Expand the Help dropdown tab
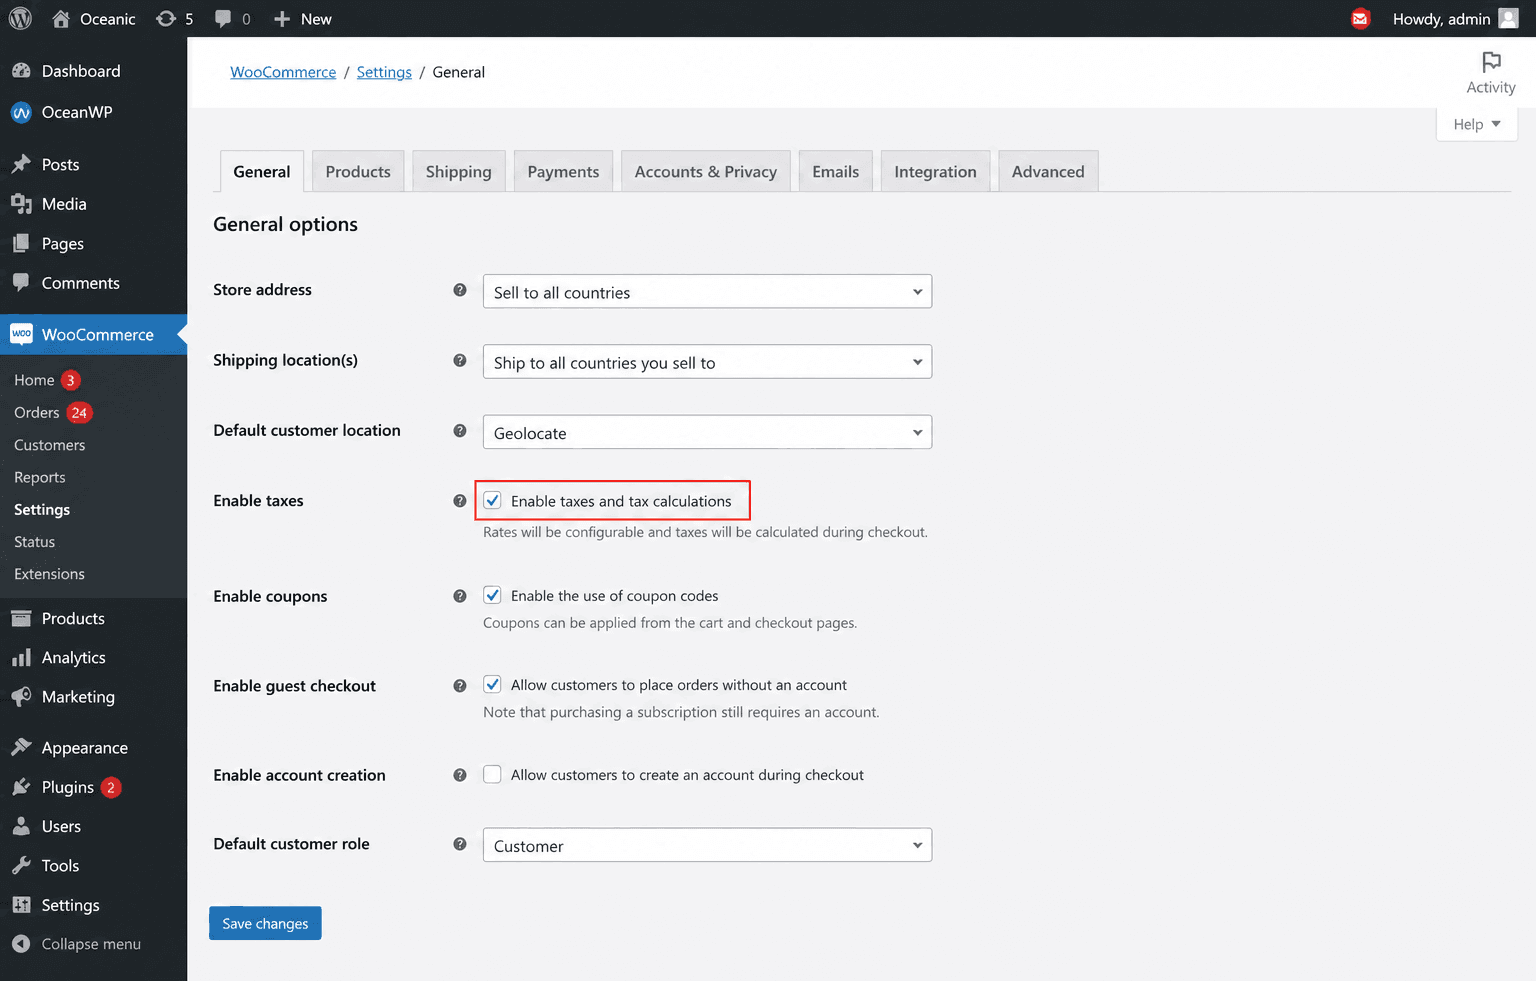This screenshot has height=981, width=1536. [x=1477, y=124]
